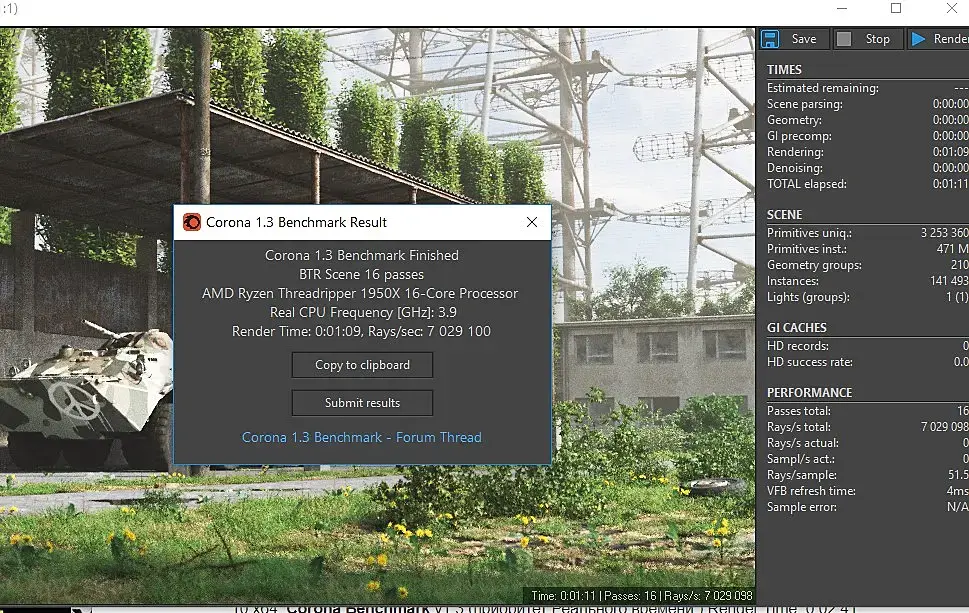Screen dimensions: 969x613
Task: Click the Save button label
Action: tap(804, 39)
